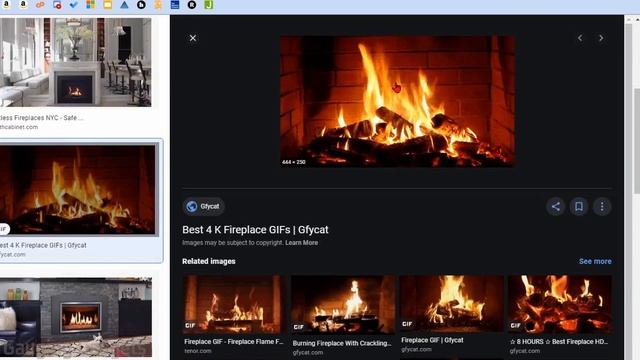The width and height of the screenshot is (640, 360).
Task: Open related image "Burning Fireplace With Crackling..."
Action: [x=342, y=305]
